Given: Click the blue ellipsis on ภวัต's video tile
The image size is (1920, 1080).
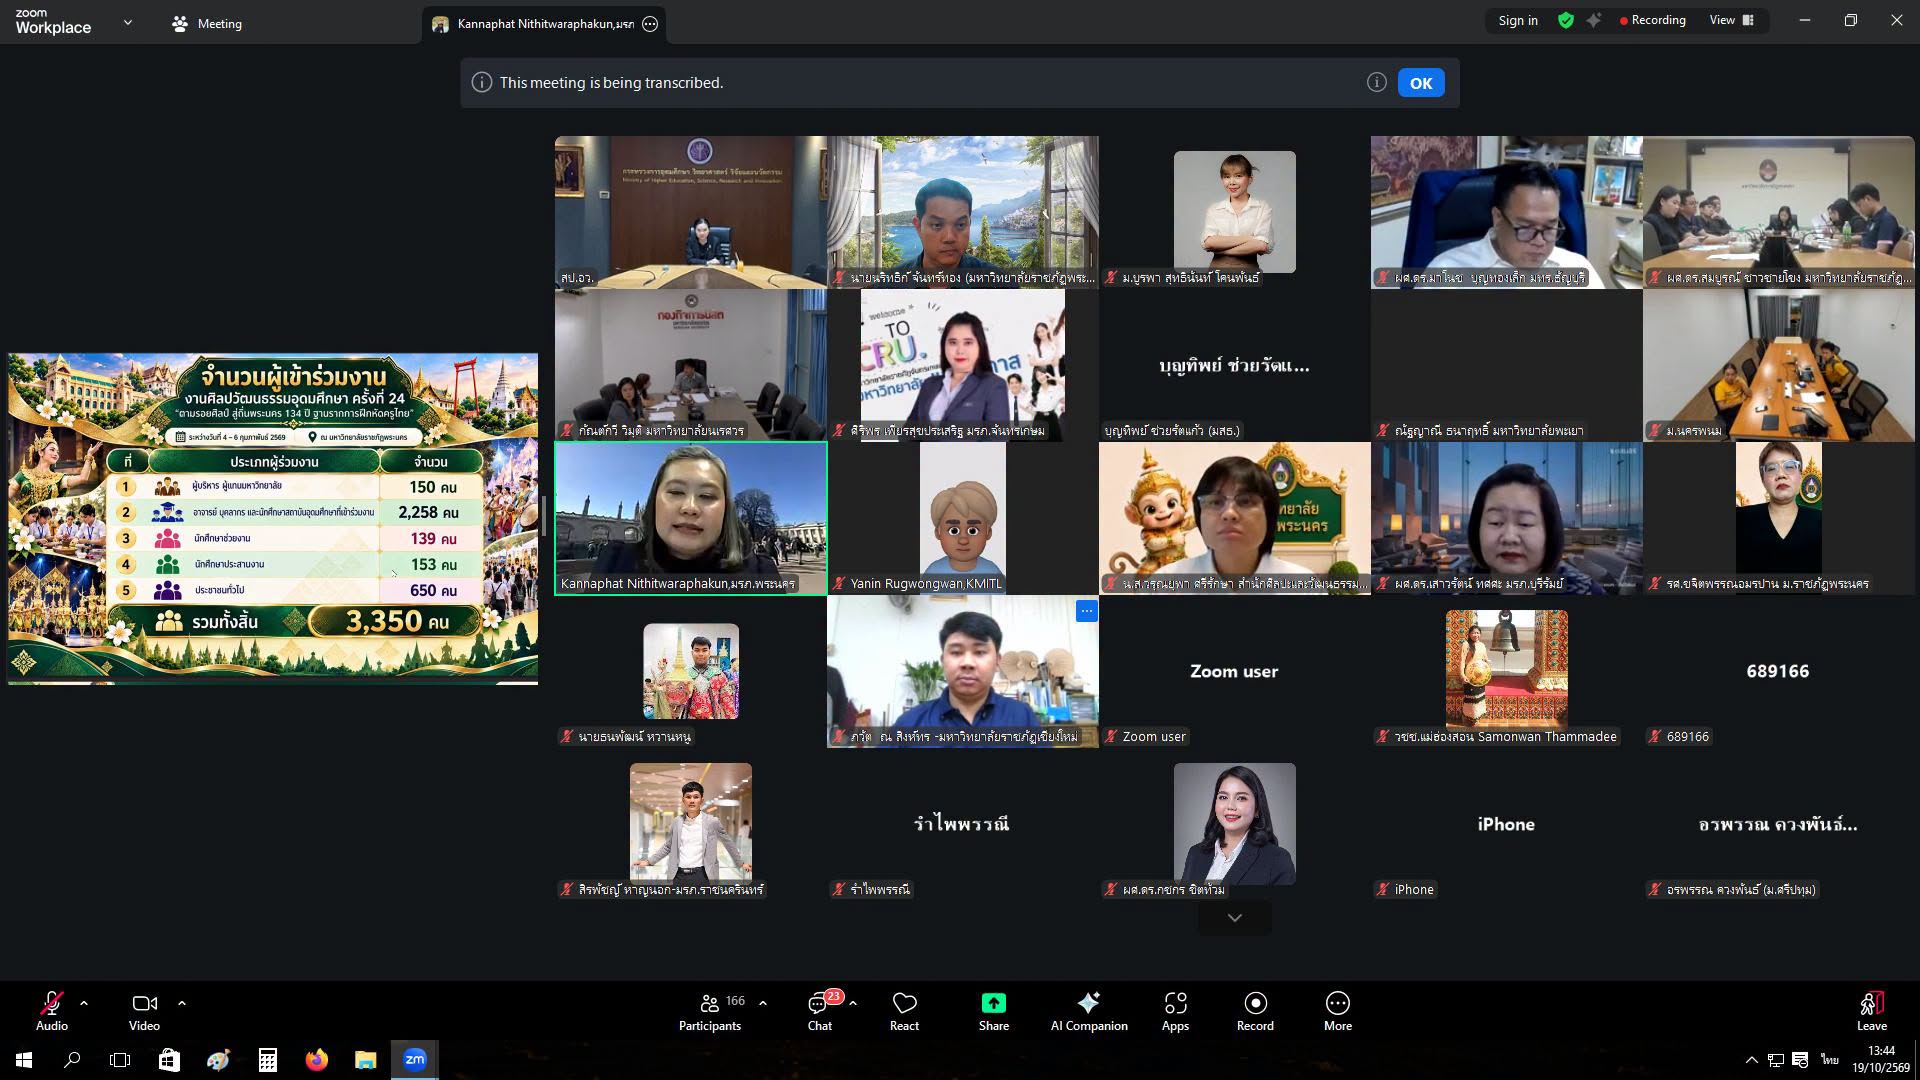Looking at the screenshot, I should click(x=1087, y=610).
